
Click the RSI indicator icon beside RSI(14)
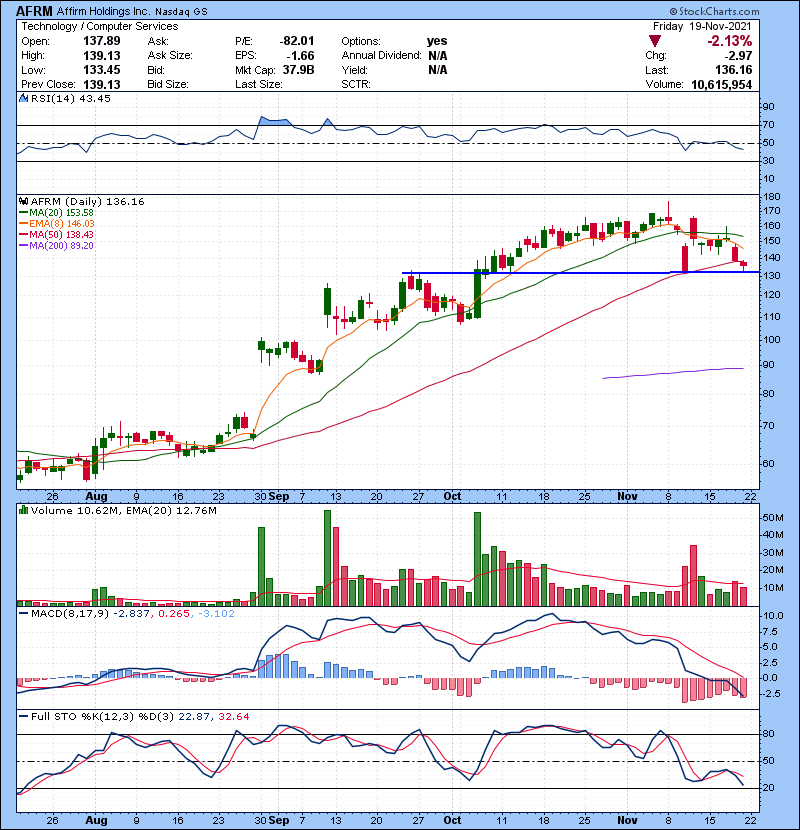[23, 98]
